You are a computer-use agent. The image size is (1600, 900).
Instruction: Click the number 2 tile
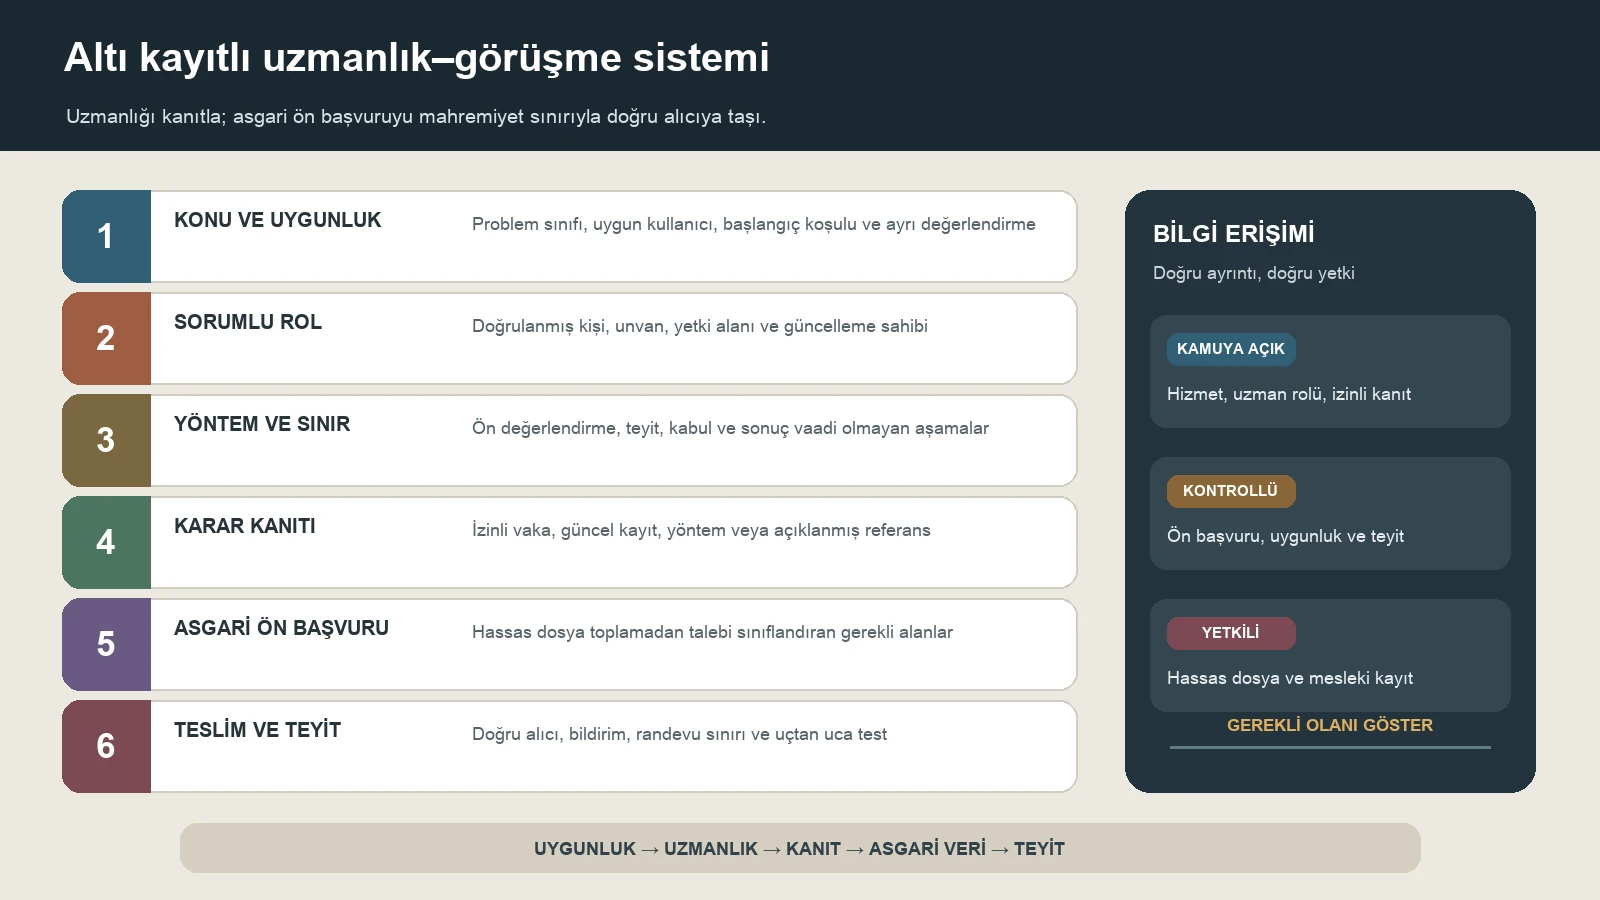click(106, 338)
